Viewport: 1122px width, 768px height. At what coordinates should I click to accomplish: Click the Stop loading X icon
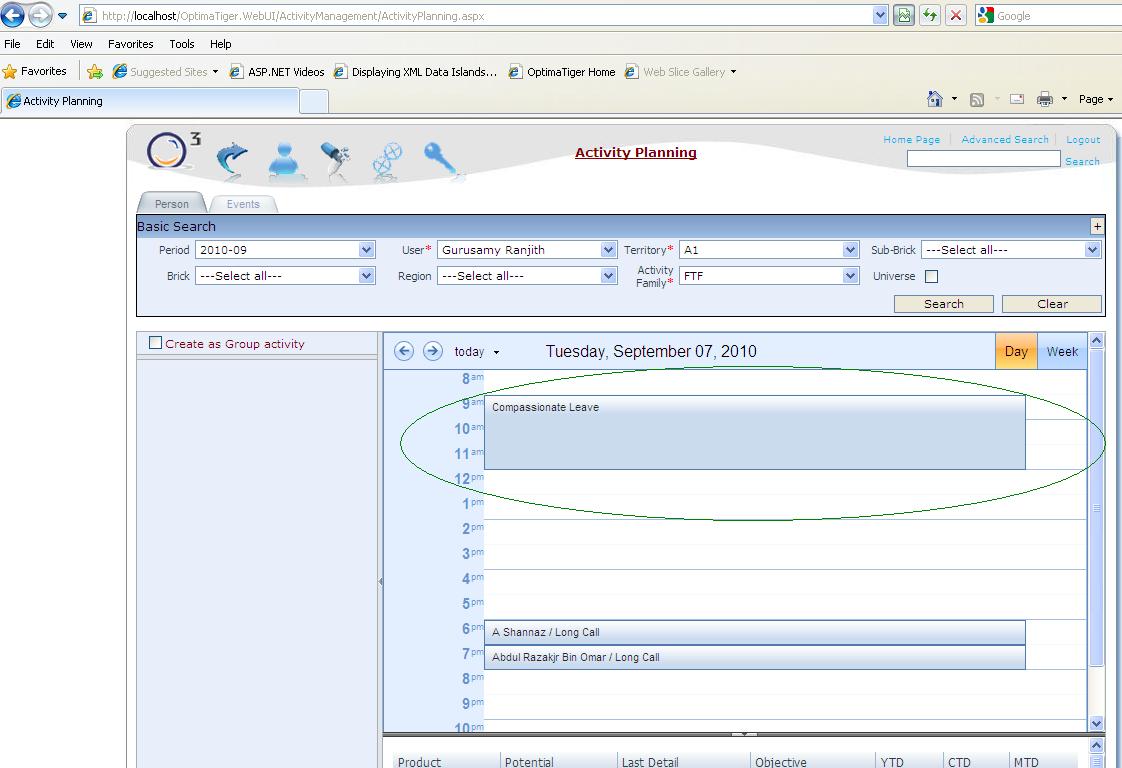coord(955,15)
